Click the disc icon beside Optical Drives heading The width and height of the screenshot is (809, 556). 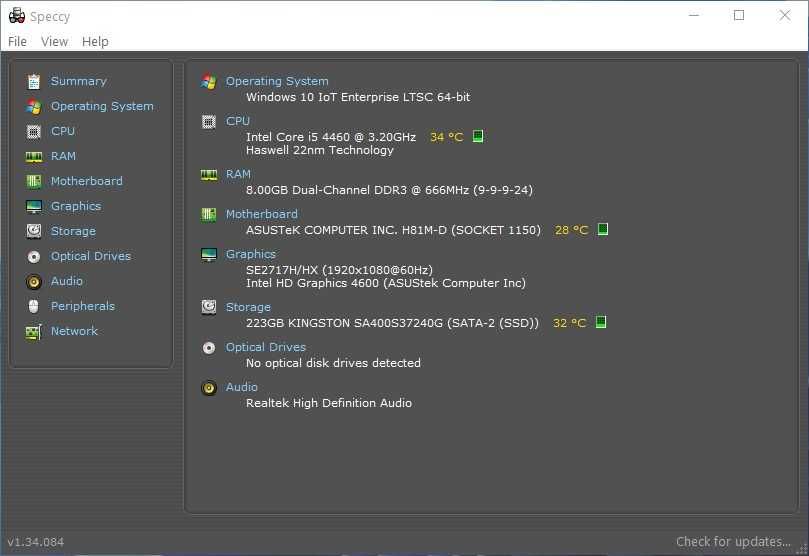[209, 348]
